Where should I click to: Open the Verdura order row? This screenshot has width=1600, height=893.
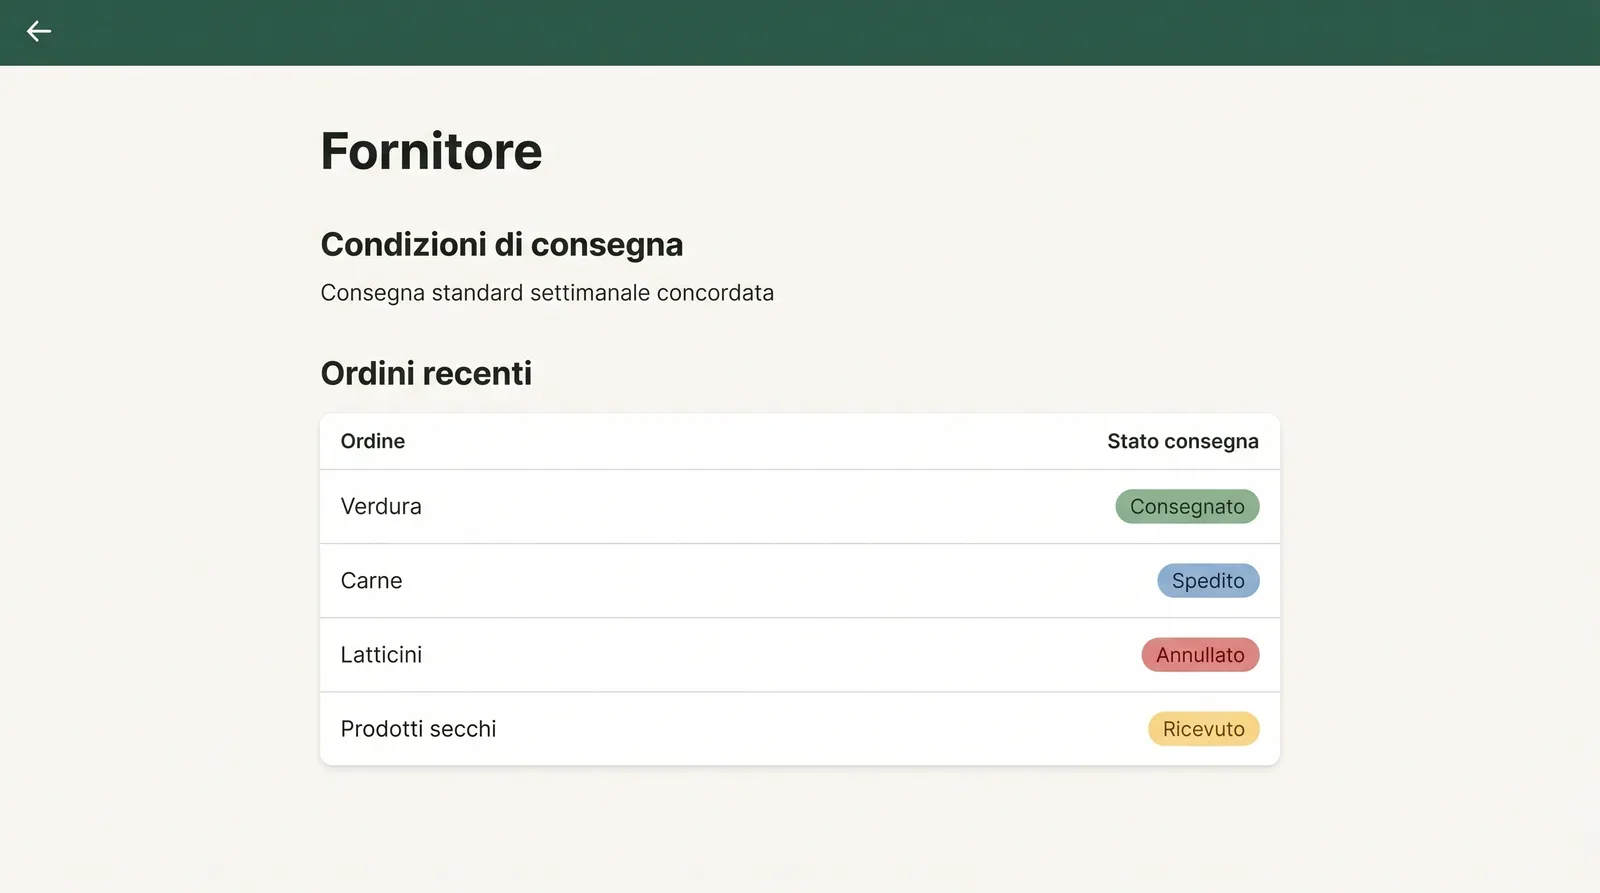[800, 507]
